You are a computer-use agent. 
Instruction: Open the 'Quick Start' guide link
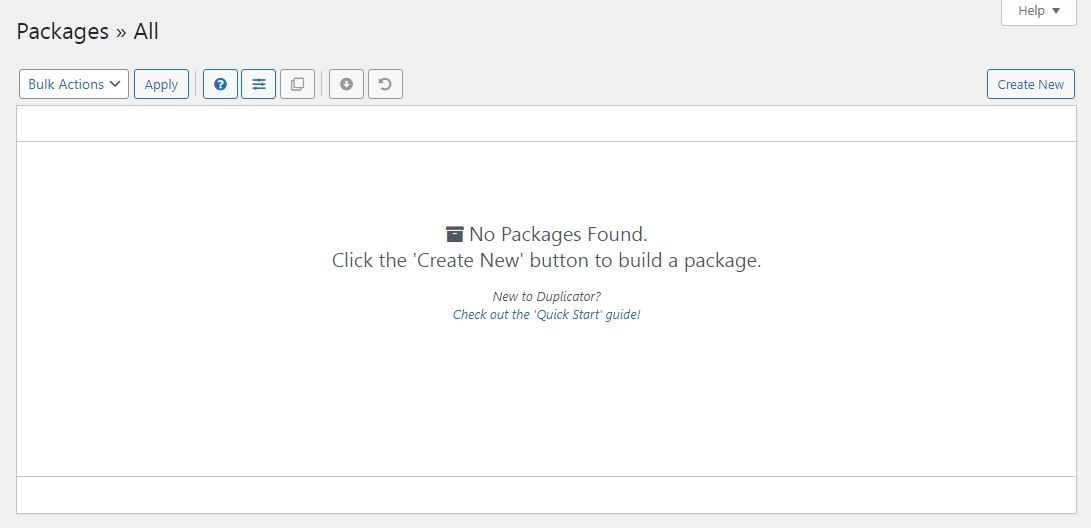(546, 314)
